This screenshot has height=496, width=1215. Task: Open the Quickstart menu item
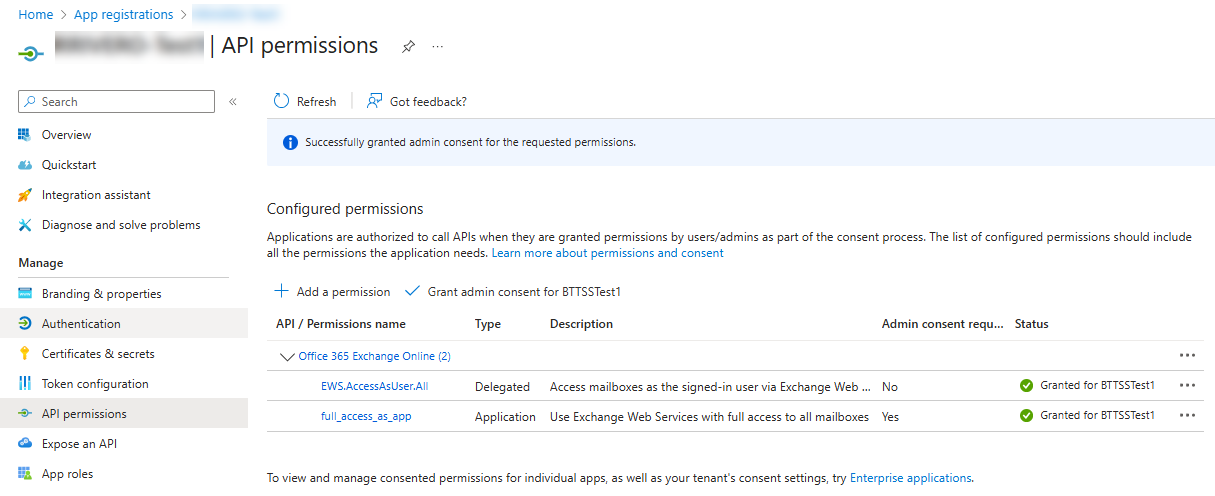(69, 165)
